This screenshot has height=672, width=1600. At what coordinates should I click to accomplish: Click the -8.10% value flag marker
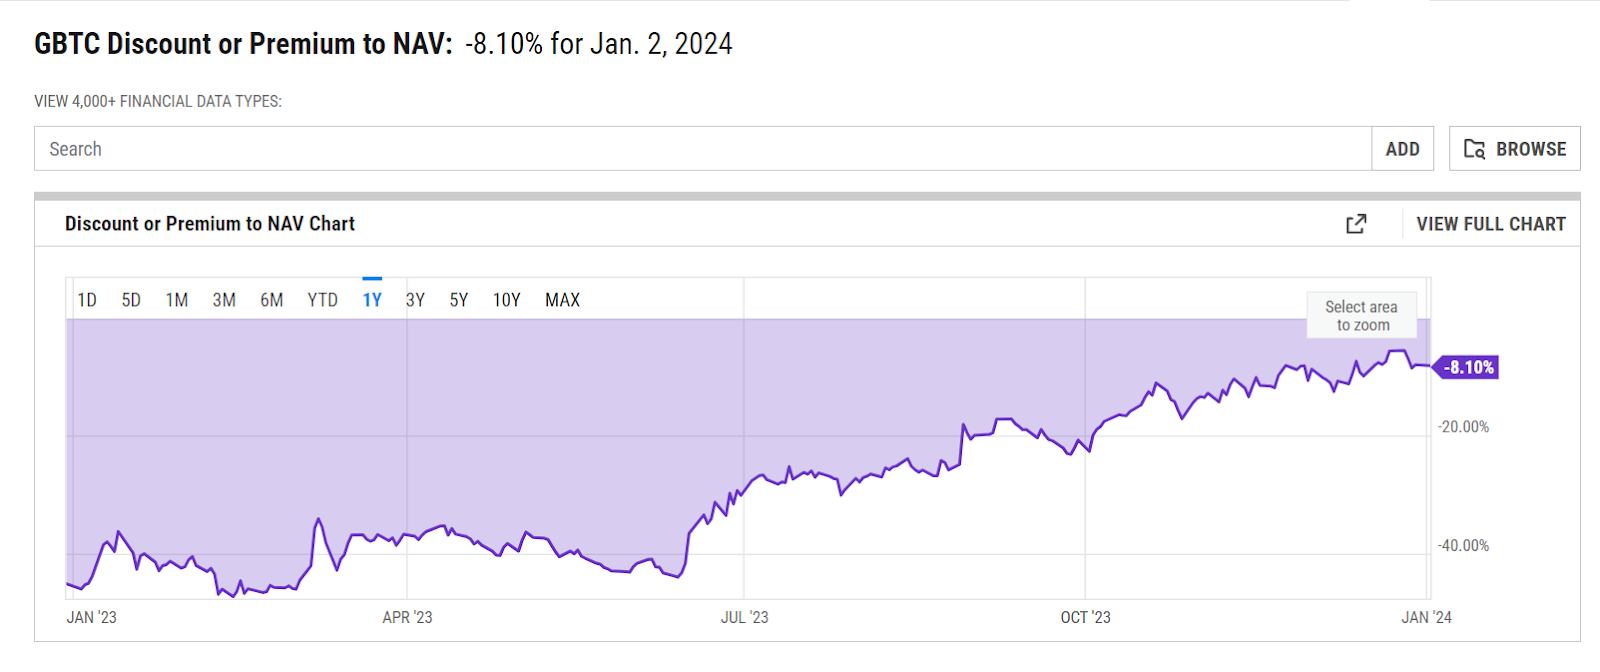tap(1468, 368)
